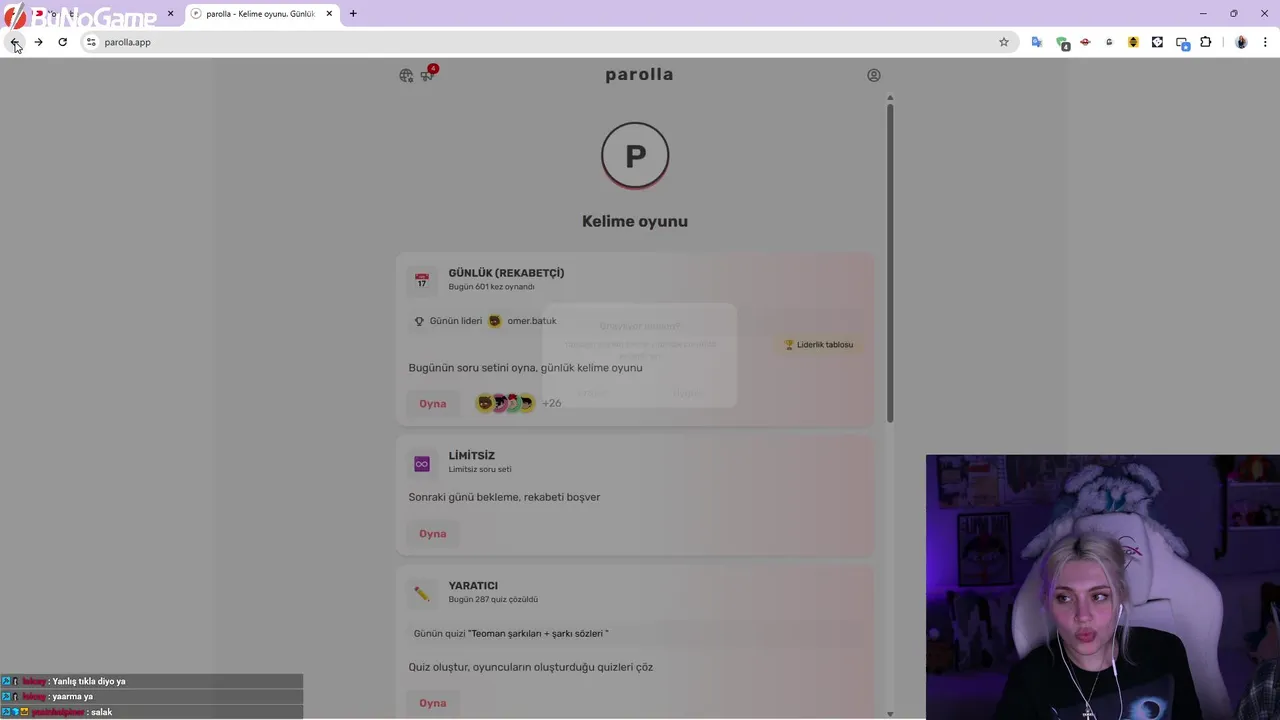The image size is (1280, 720).
Task: Click chat message salak
Action: (x=101, y=712)
